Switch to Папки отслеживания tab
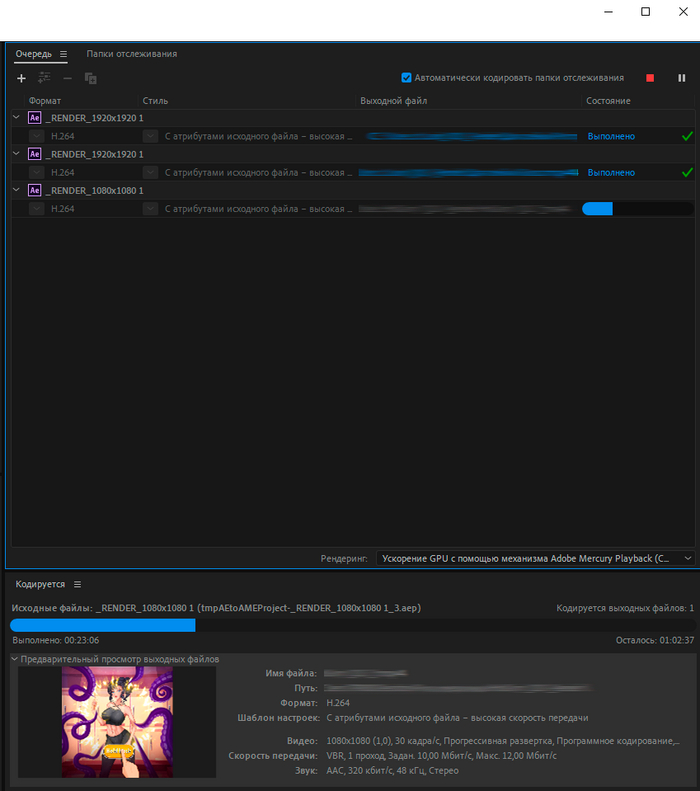The width and height of the screenshot is (700, 791). click(x=132, y=54)
